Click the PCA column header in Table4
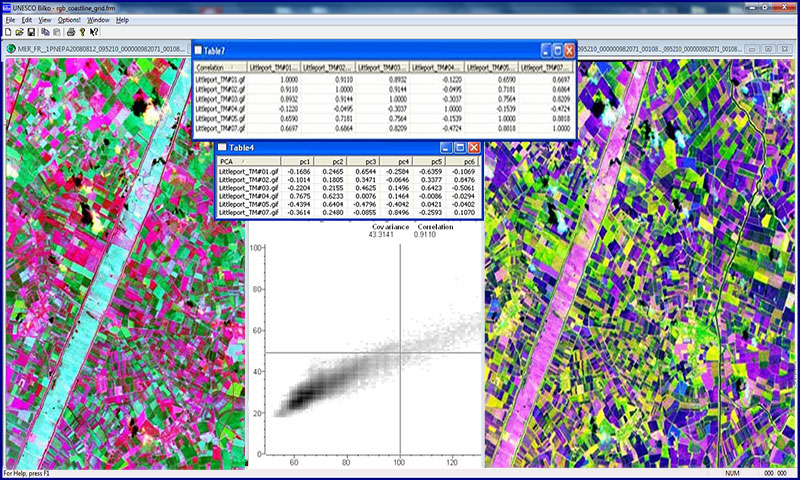The height and width of the screenshot is (480, 800). tap(249, 161)
